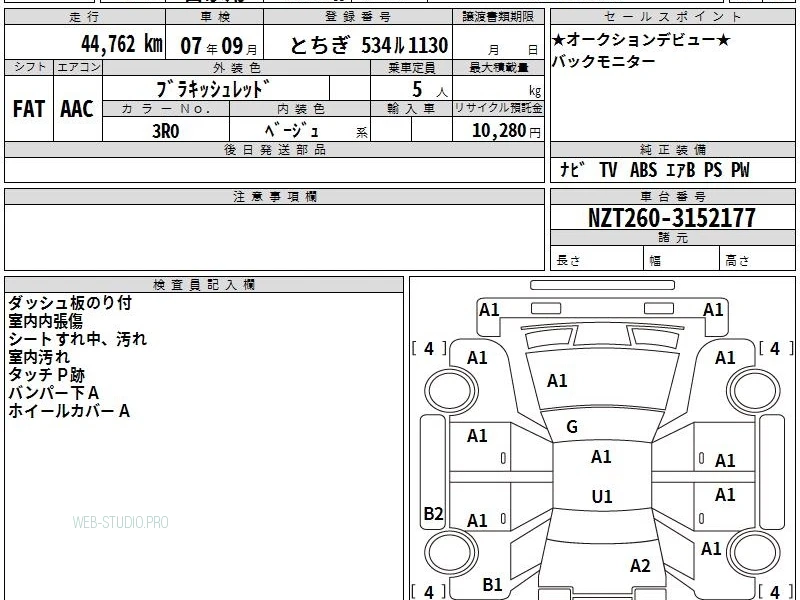This screenshot has height=600, width=800.
Task: Select the 走行 header cell
Action: 85,17
